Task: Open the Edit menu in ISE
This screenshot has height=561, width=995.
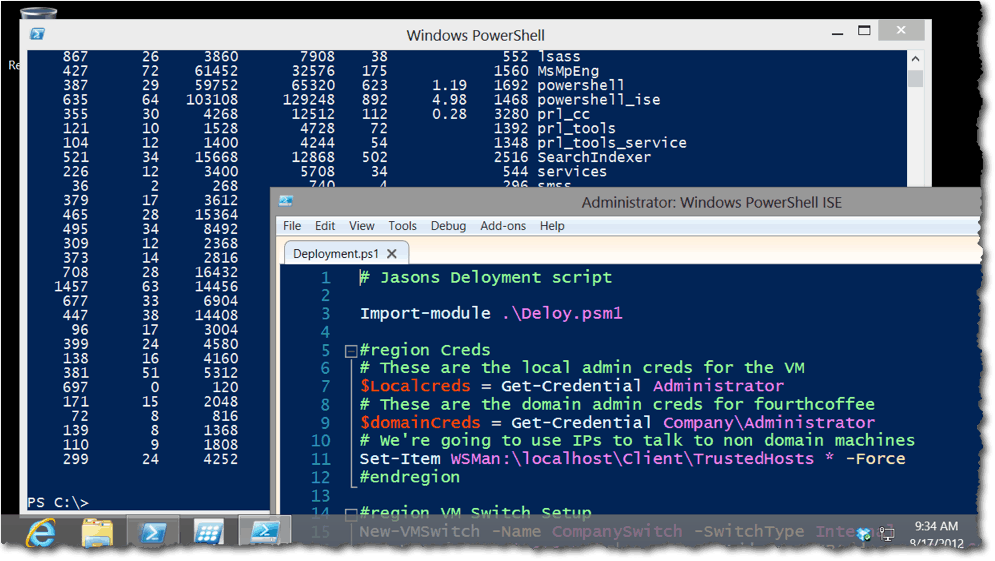Action: [325, 226]
